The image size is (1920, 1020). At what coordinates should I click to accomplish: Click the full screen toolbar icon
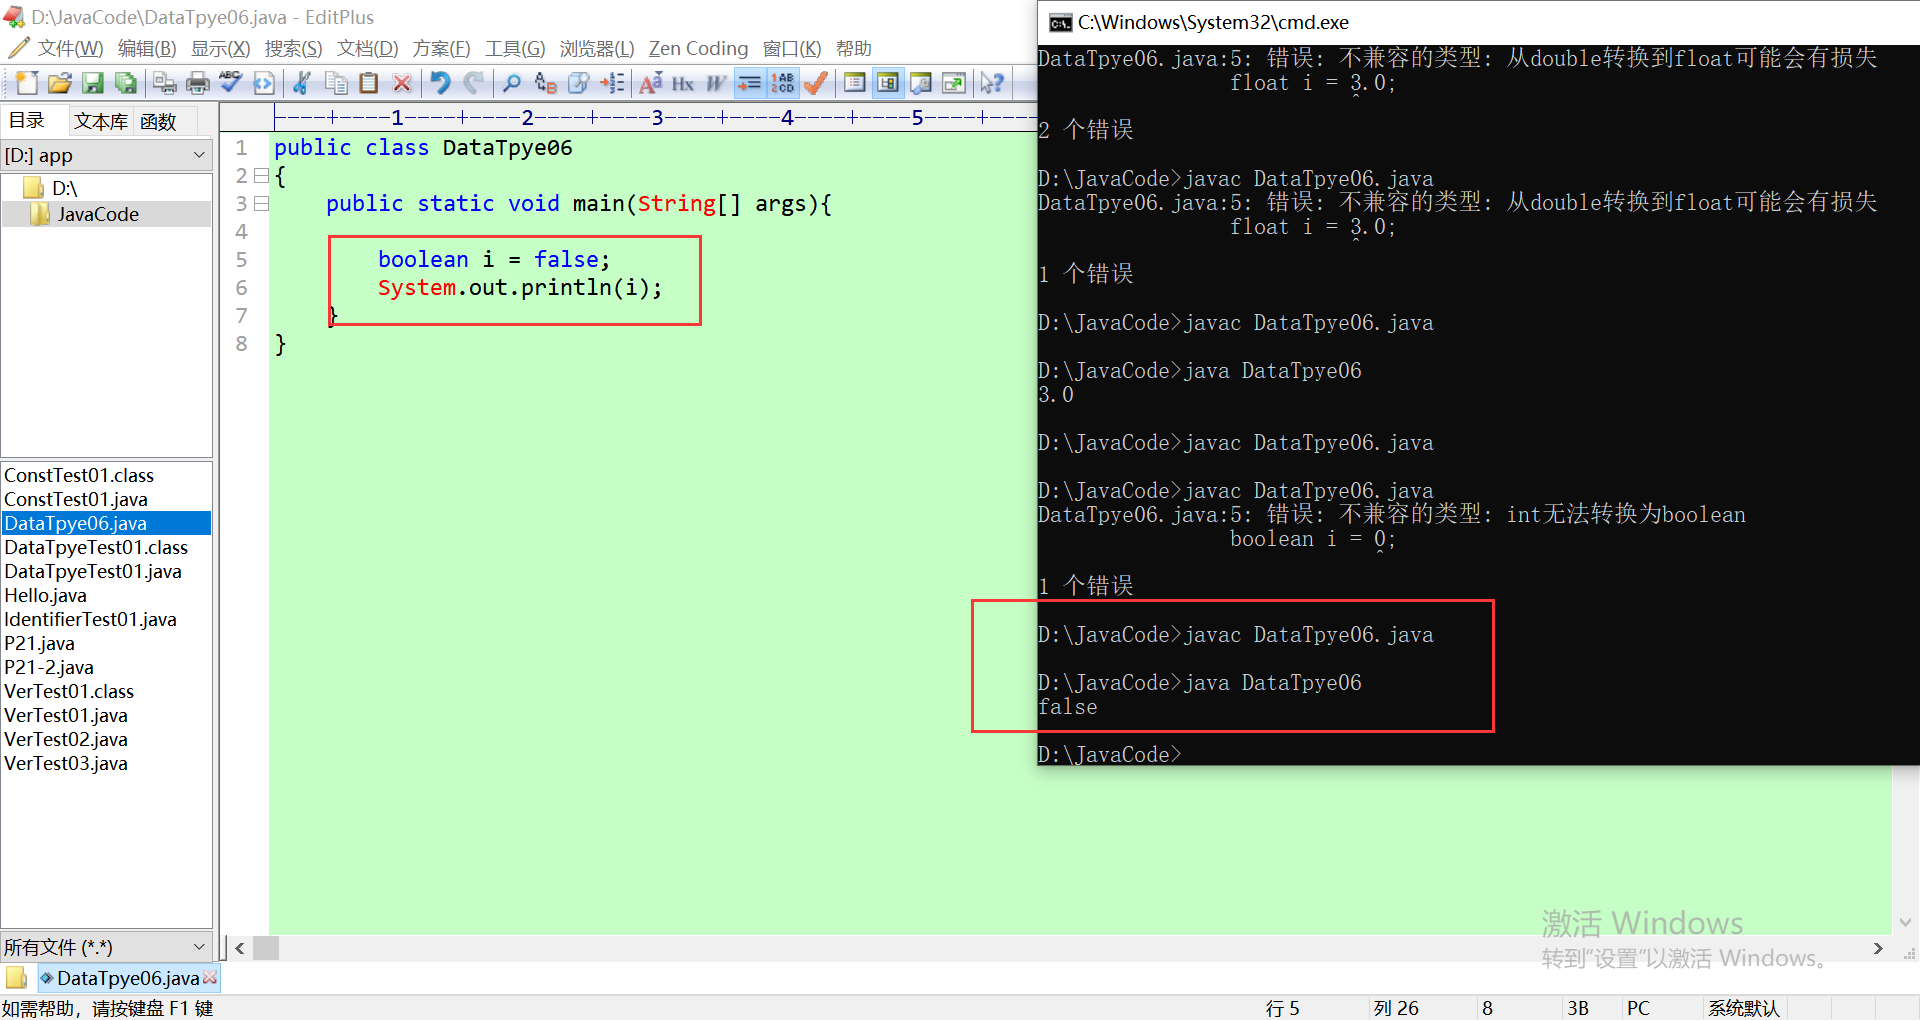(954, 83)
